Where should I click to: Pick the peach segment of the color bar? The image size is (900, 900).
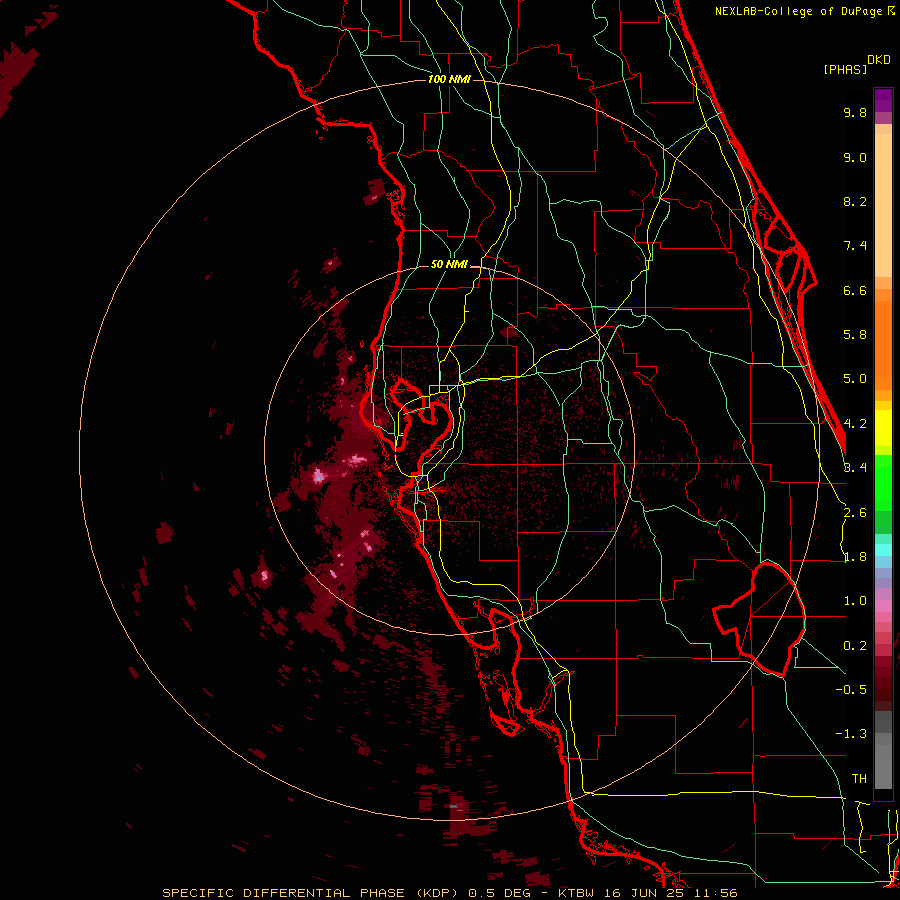883,204
